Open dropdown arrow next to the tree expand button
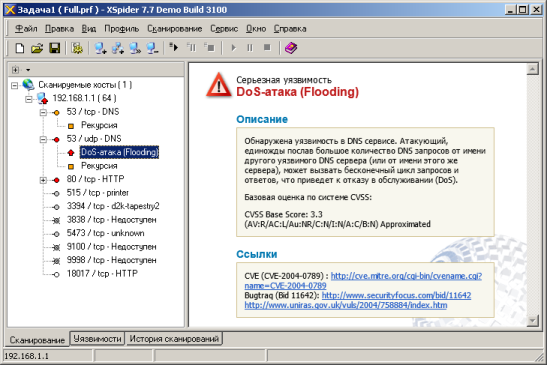 point(28,70)
